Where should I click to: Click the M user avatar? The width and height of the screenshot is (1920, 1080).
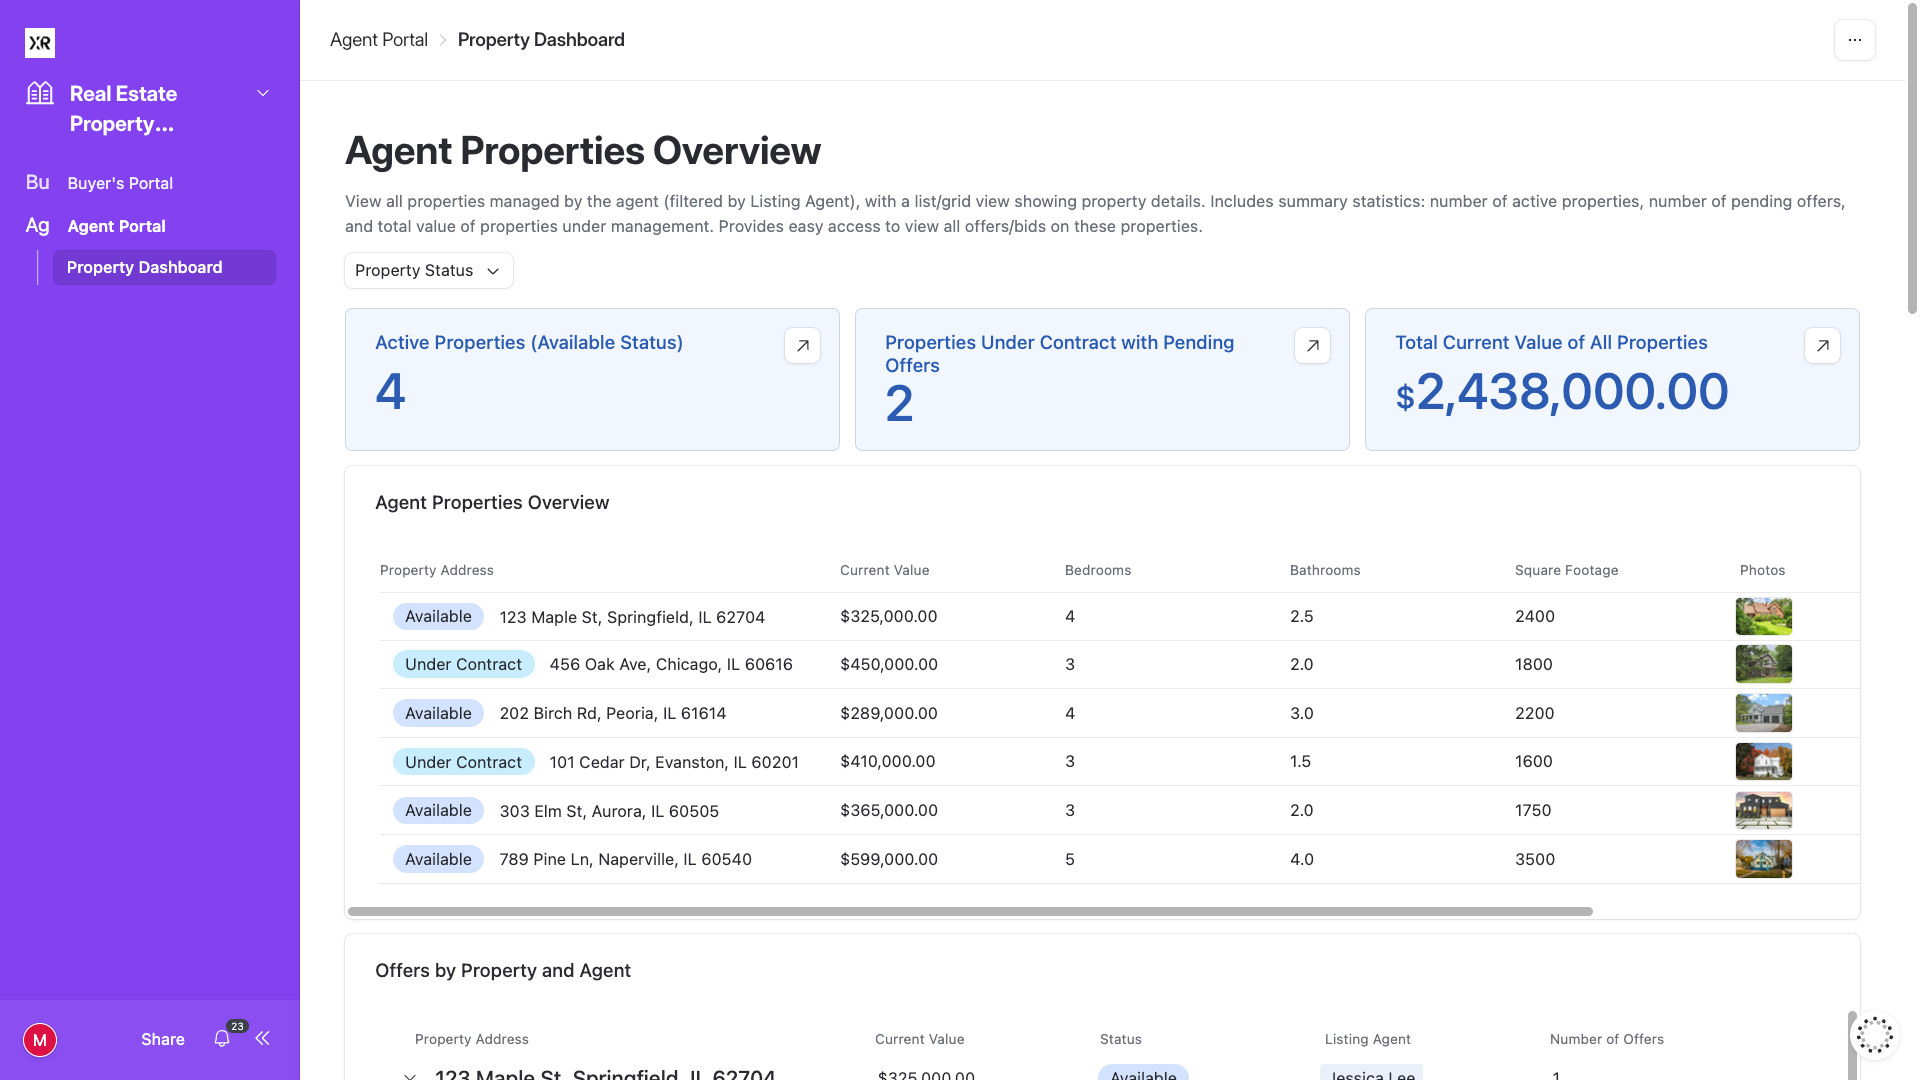pos(40,1040)
